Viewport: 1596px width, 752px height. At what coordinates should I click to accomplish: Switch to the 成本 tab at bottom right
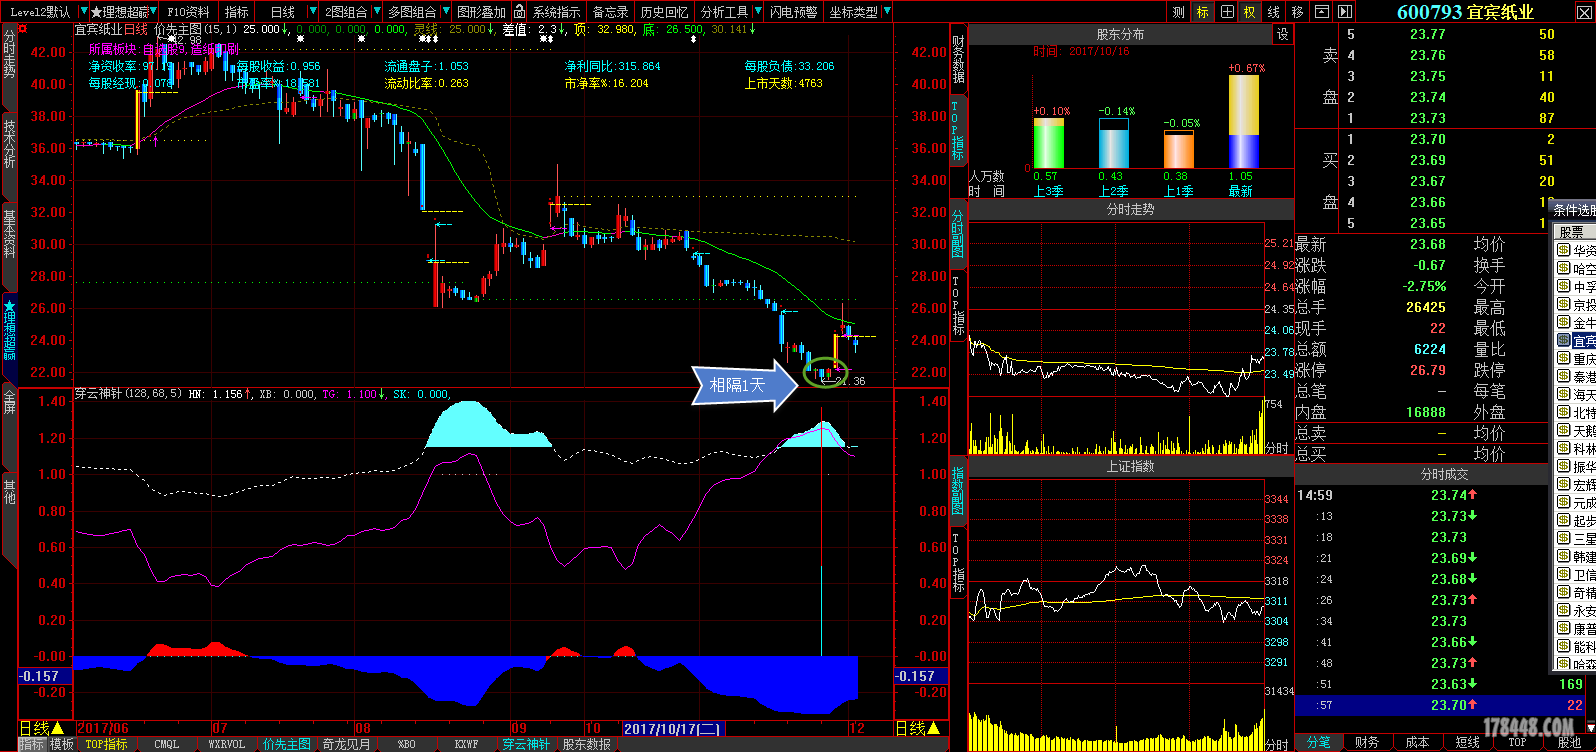coord(1417,742)
